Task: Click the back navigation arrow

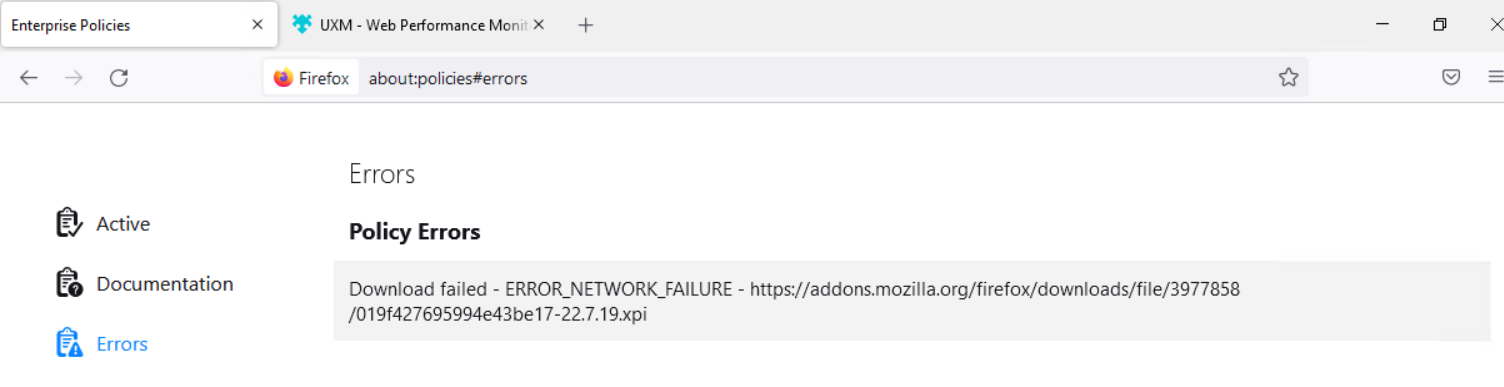Action: click(28, 78)
